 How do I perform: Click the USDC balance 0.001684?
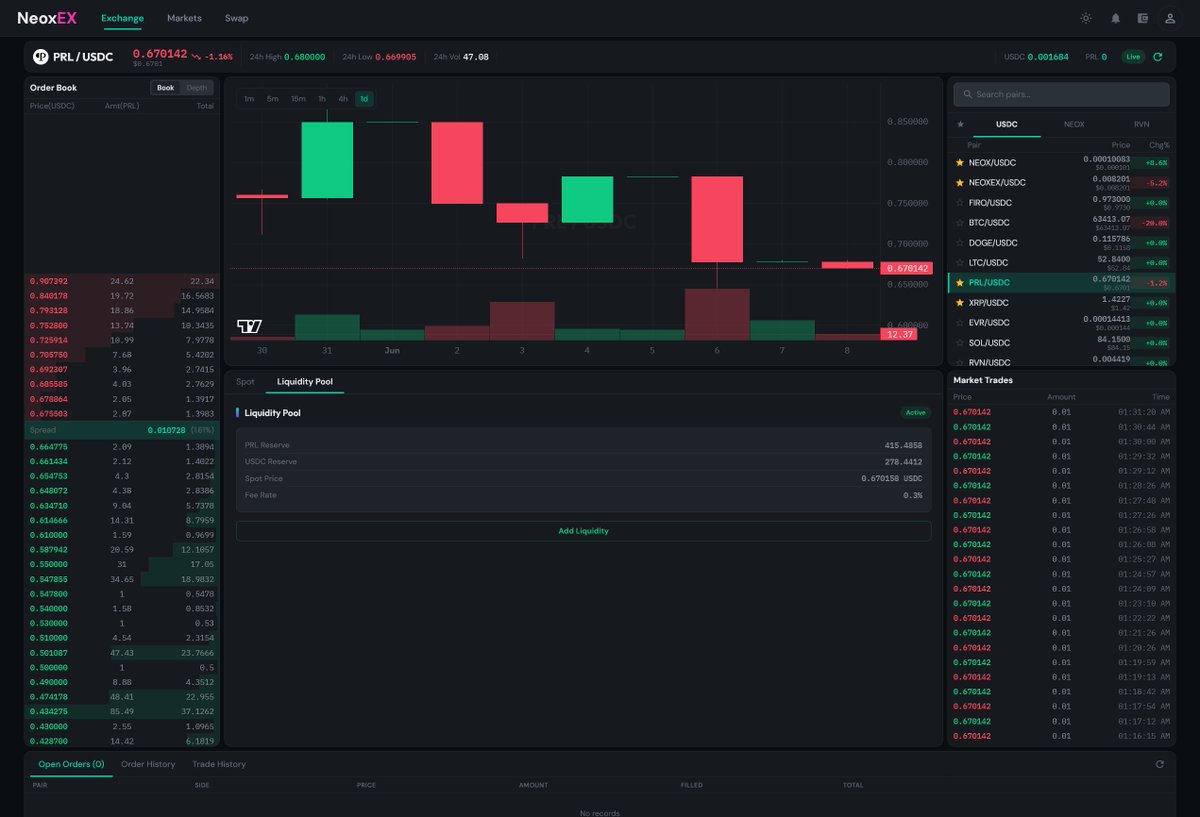[1048, 57]
